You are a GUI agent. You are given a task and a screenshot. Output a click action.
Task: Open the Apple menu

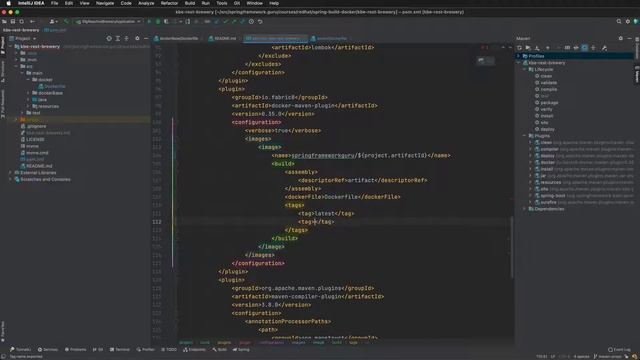click(8, 3)
